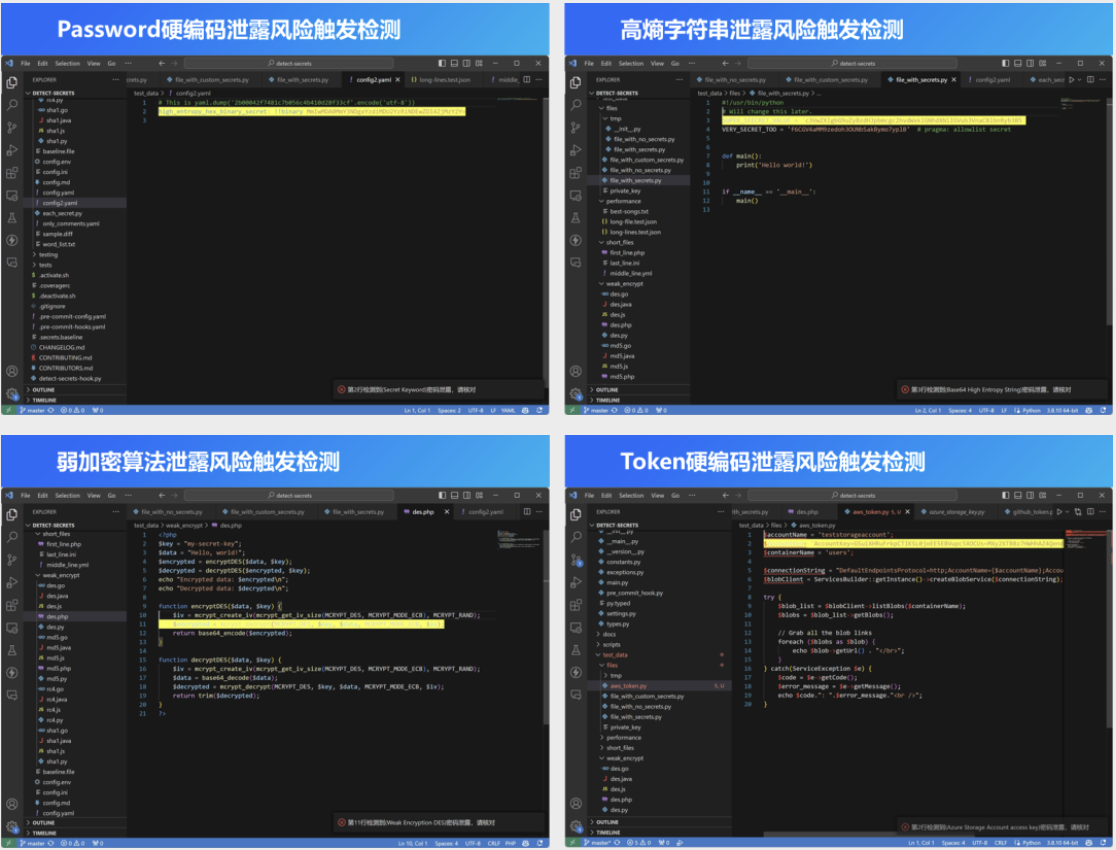Open Extensions icon in bottom-left weak-encryption window

12,605
